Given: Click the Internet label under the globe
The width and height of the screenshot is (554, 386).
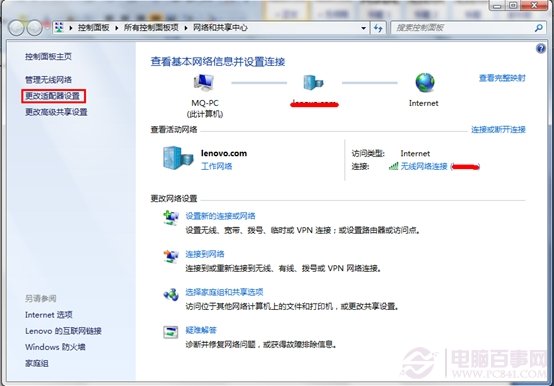Looking at the screenshot, I should (x=424, y=103).
